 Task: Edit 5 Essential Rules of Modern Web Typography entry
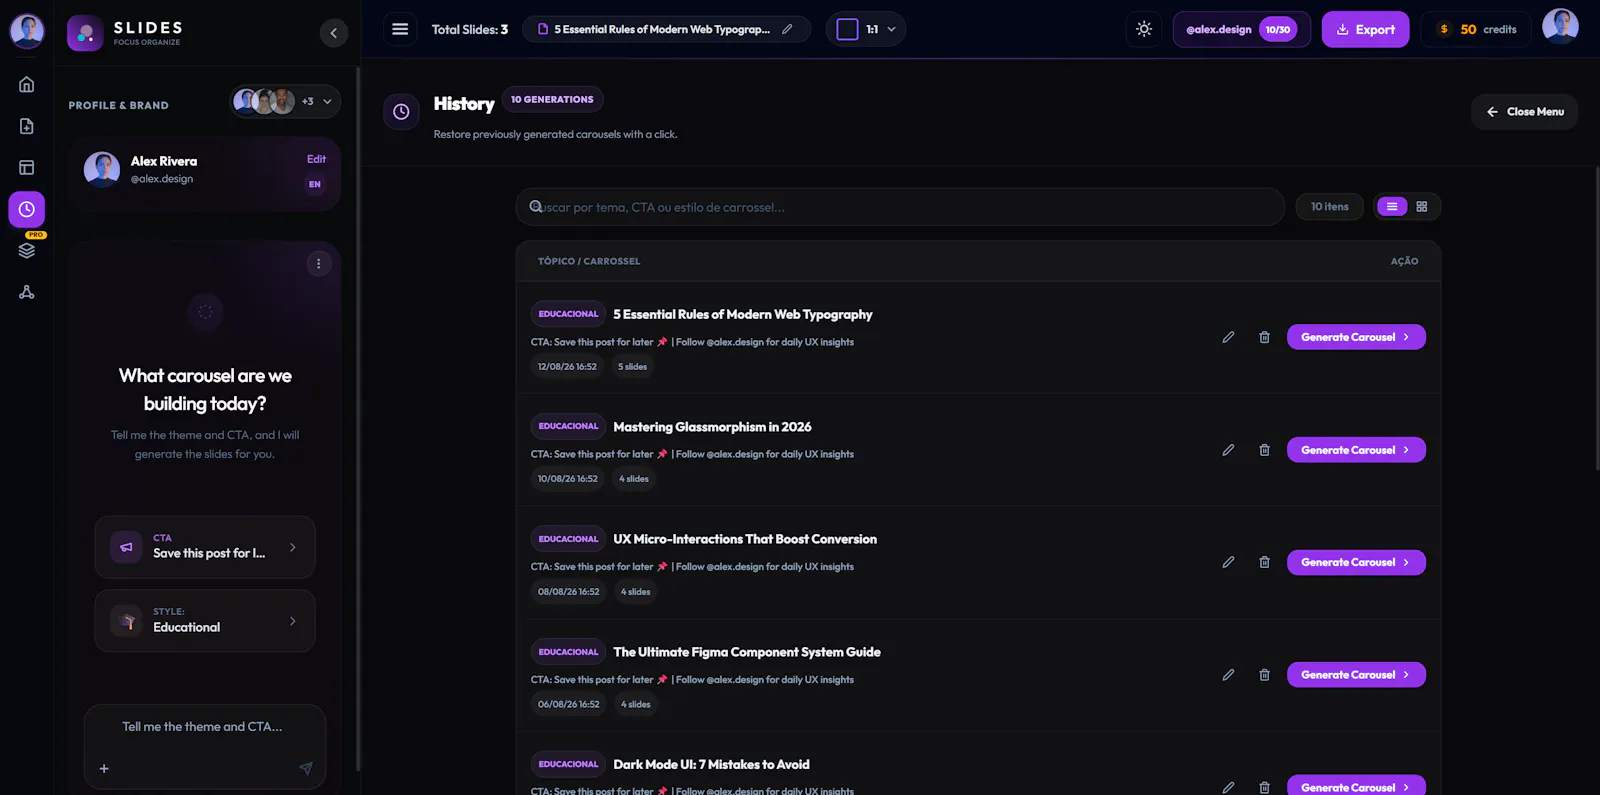[1228, 337]
